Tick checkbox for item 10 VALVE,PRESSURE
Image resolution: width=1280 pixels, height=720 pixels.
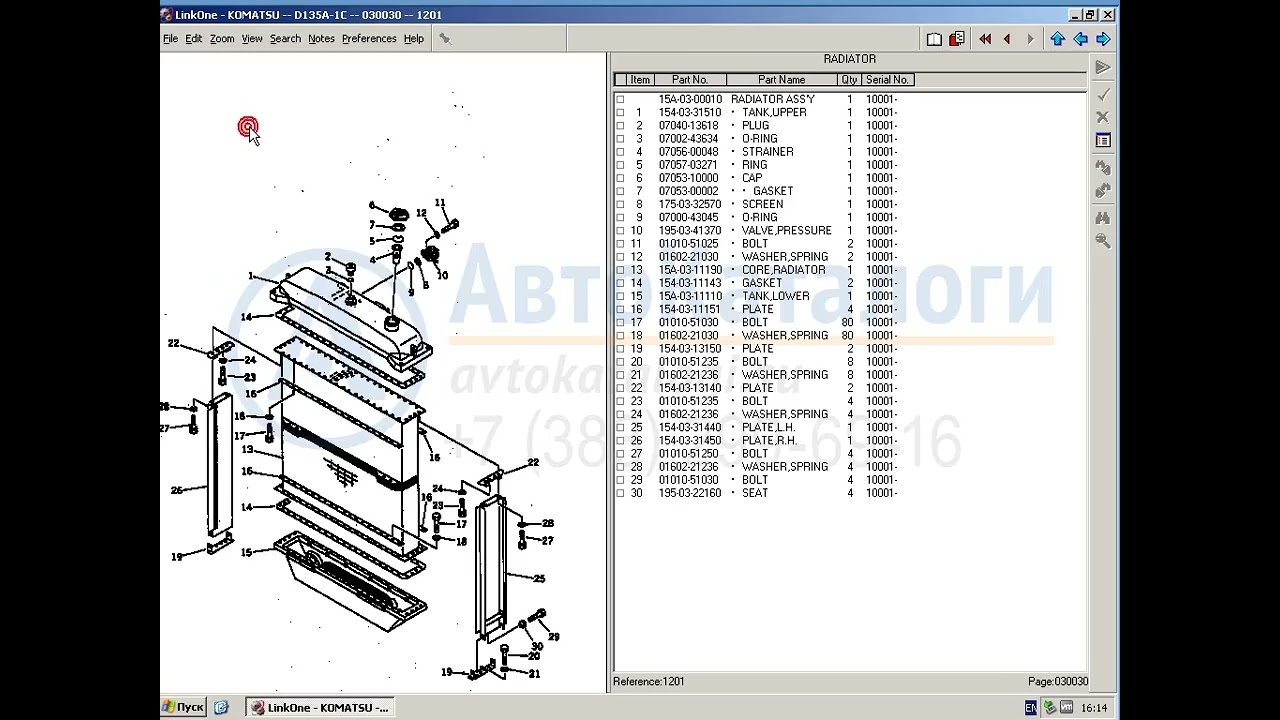[x=620, y=231]
